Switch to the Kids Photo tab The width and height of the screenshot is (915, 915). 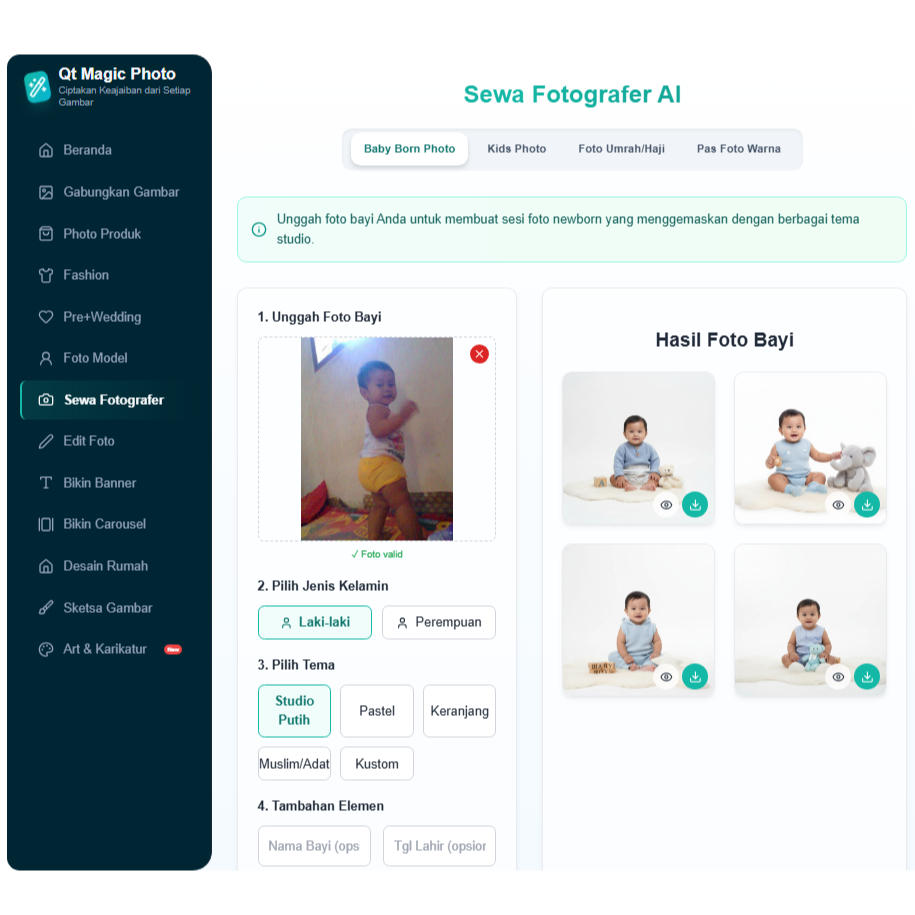(x=516, y=149)
